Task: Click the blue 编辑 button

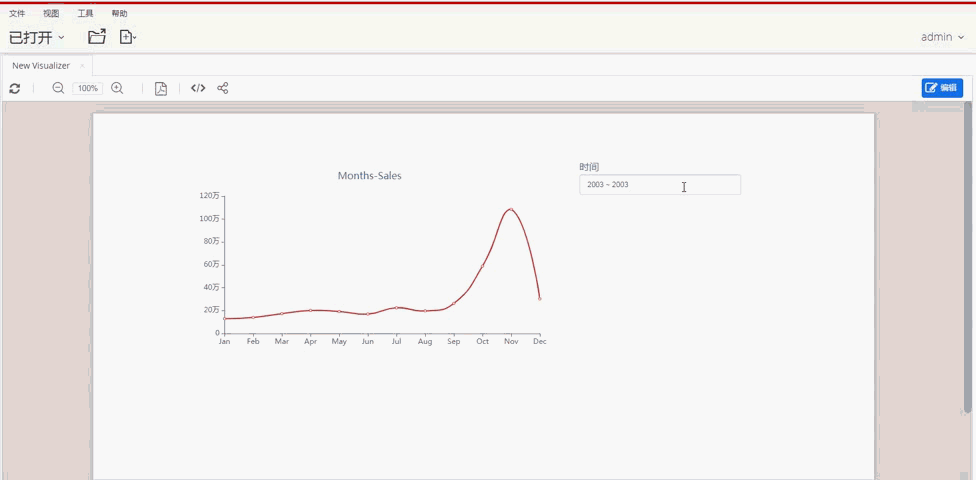Action: [942, 88]
